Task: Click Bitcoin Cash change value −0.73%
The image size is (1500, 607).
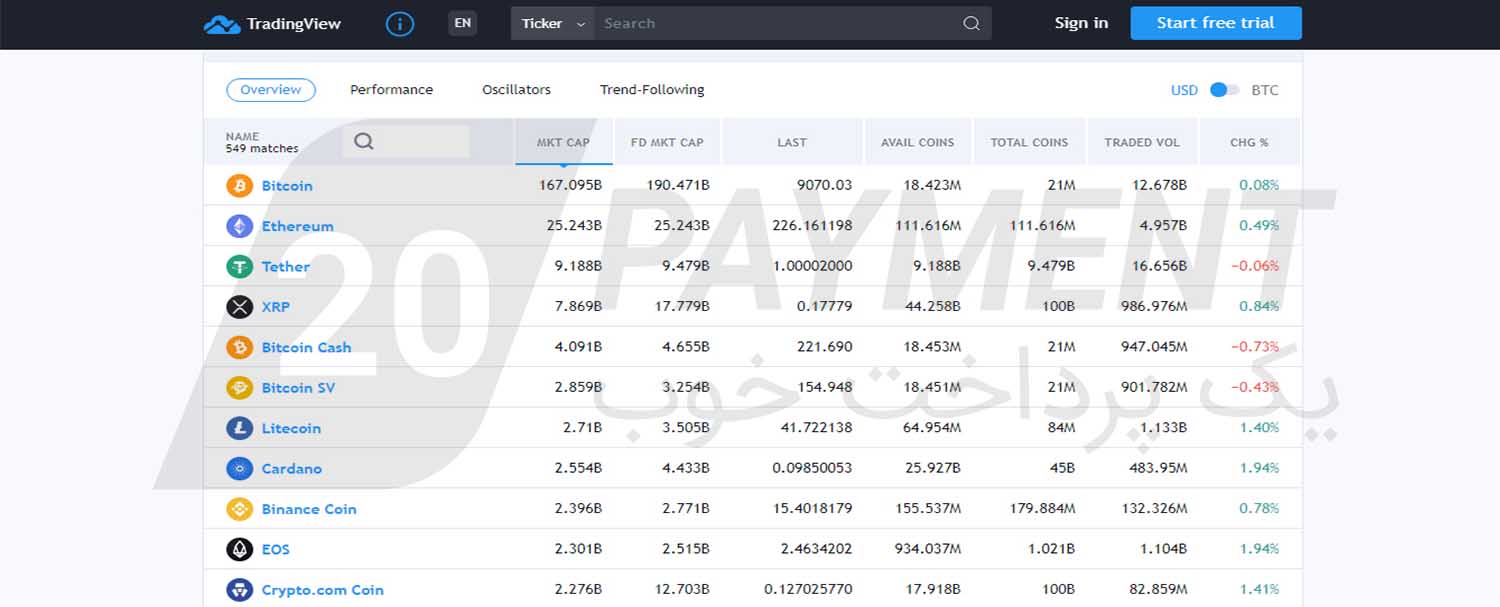Action: [x=1254, y=347]
